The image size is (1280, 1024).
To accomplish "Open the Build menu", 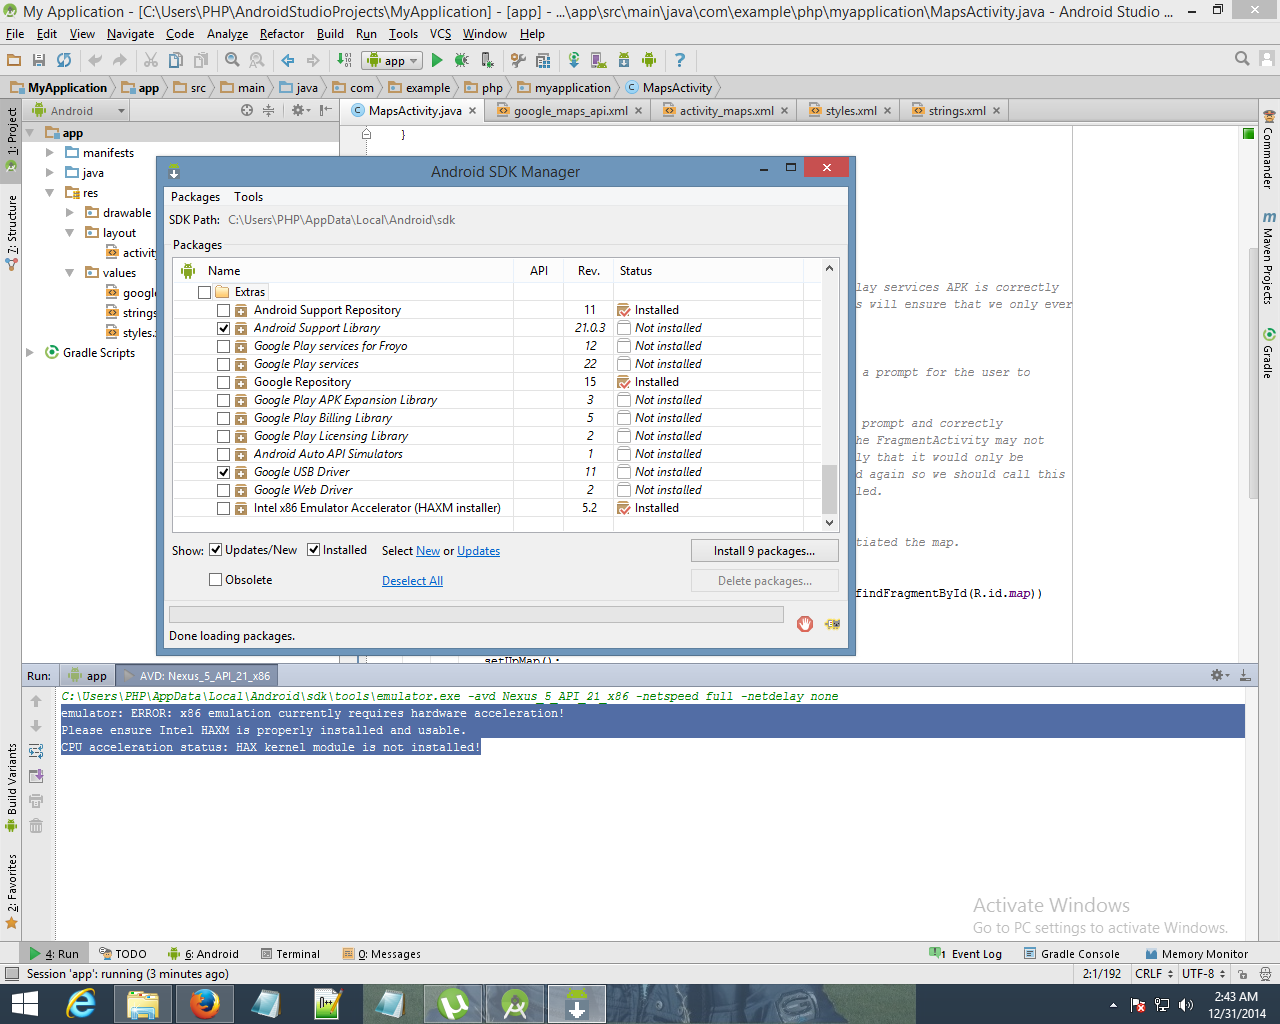I will (x=330, y=34).
